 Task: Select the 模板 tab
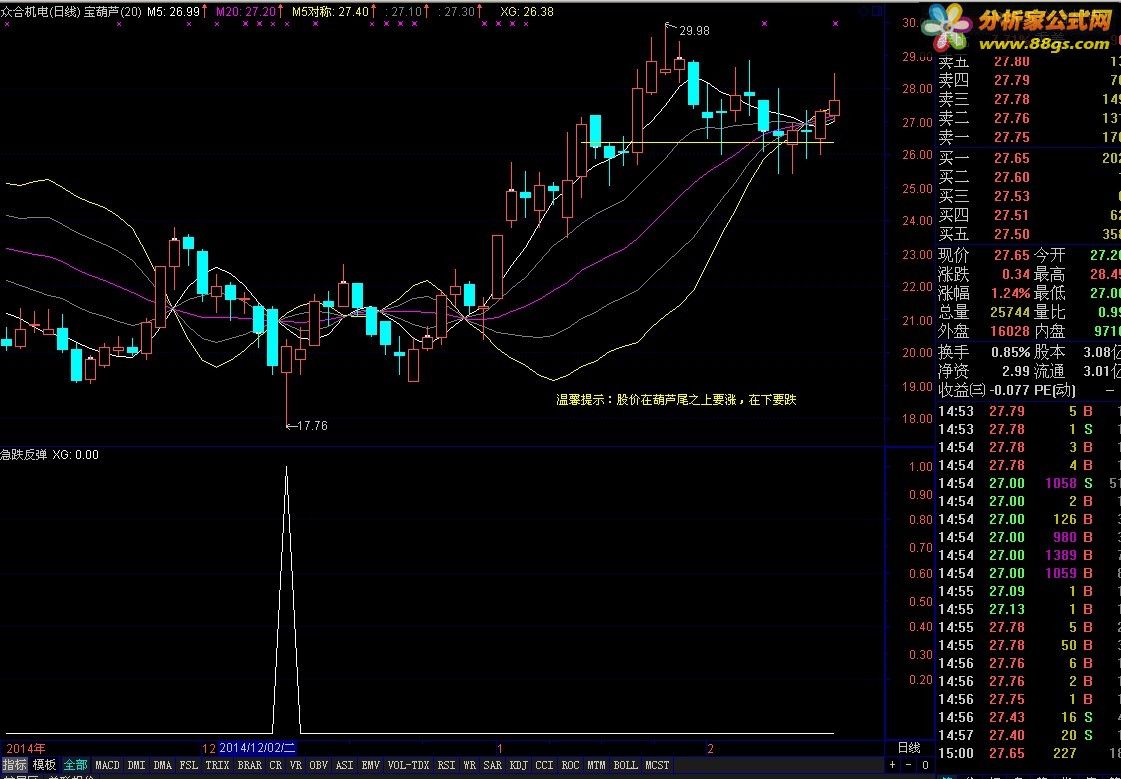[45, 765]
